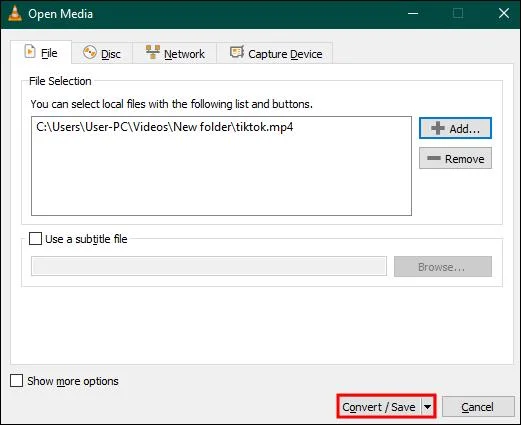Image resolution: width=521 pixels, height=425 pixels.
Task: Click the File tab's media file icon
Action: coord(30,52)
